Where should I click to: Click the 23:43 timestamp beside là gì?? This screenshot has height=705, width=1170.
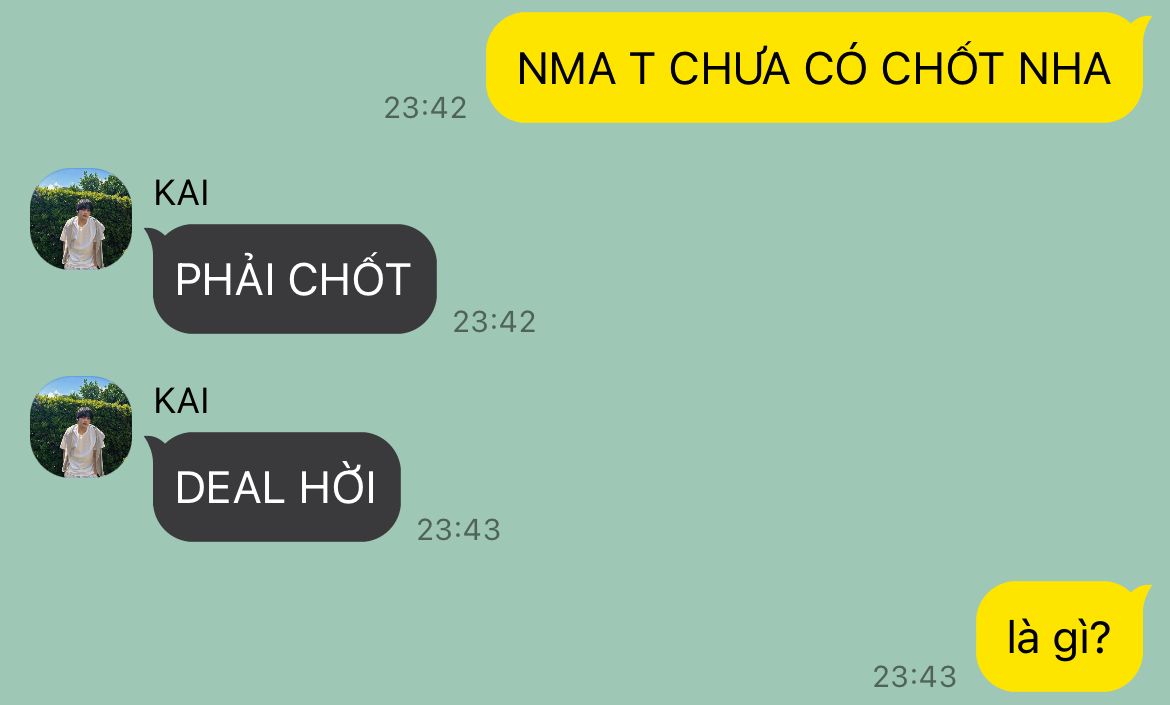pyautogui.click(x=915, y=677)
